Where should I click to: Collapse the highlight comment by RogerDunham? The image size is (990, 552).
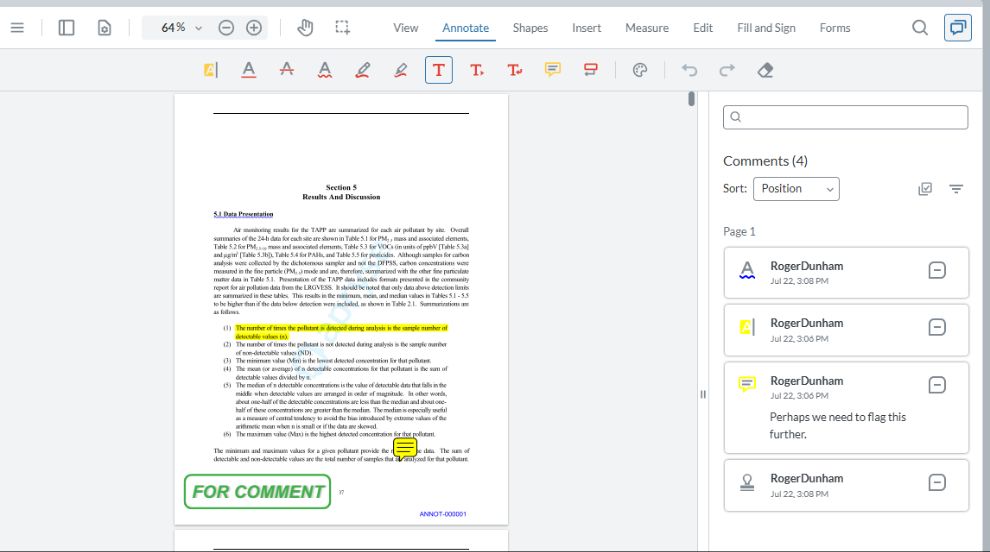[x=937, y=327]
